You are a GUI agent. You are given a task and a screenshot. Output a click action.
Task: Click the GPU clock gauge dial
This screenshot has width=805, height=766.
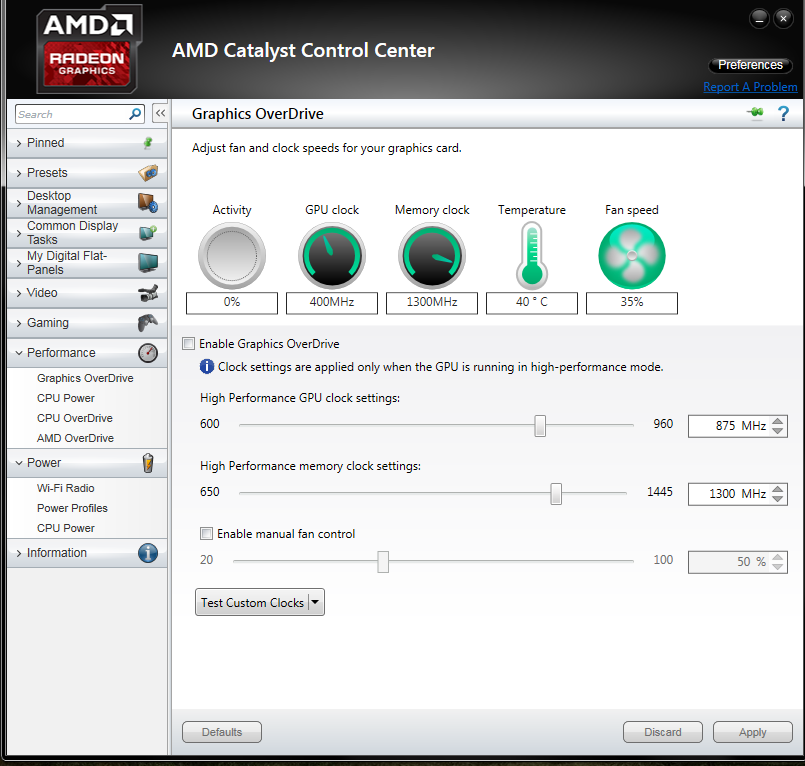pyautogui.click(x=332, y=256)
